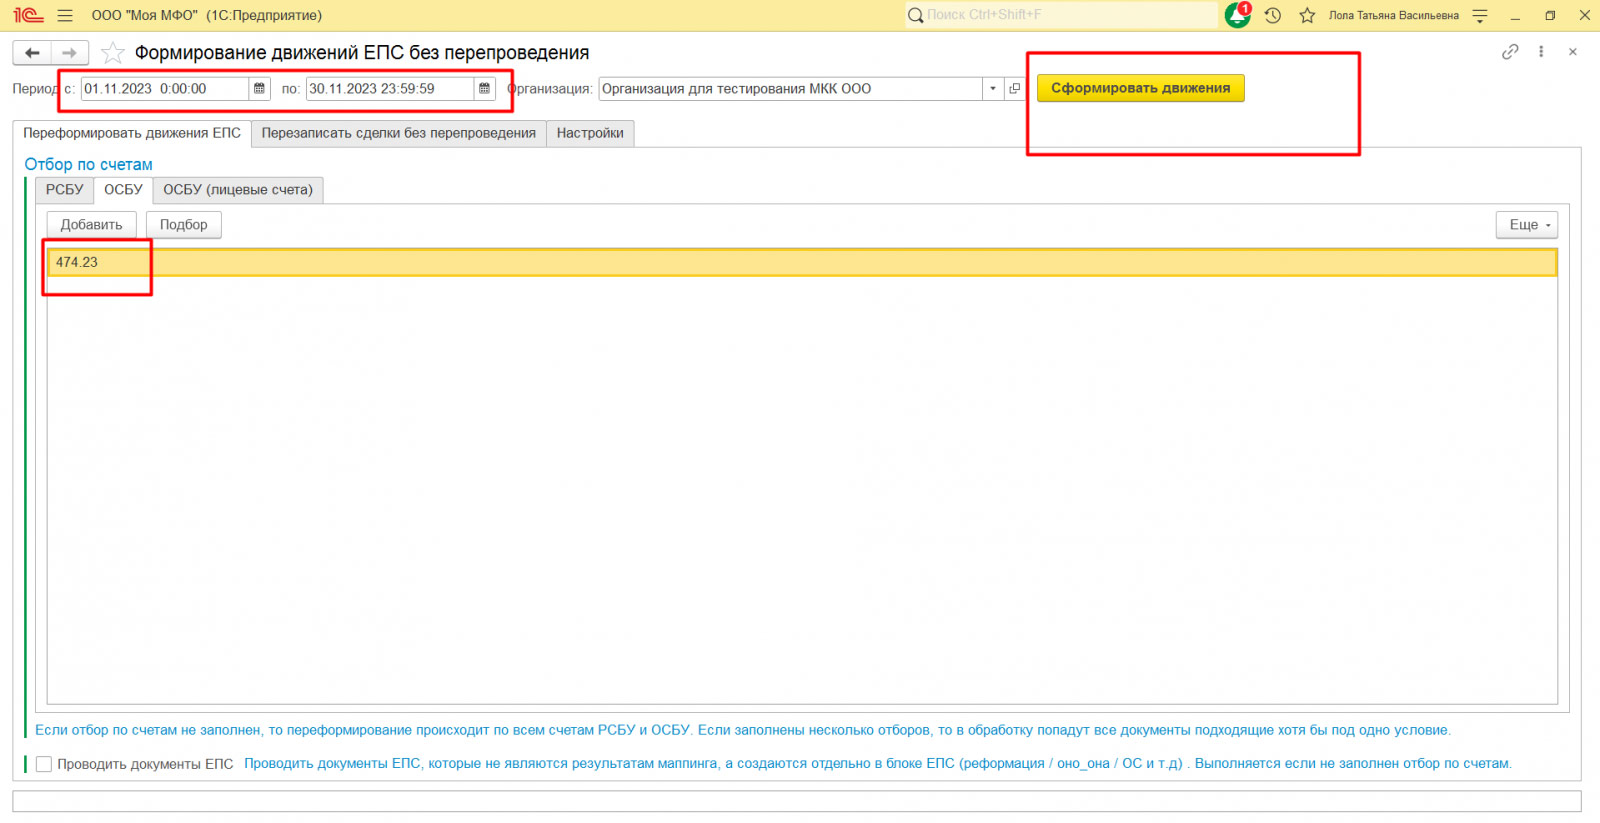Screen dimensions: 1600x823
Task: Click the 'Добавить' button
Action: coord(91,225)
